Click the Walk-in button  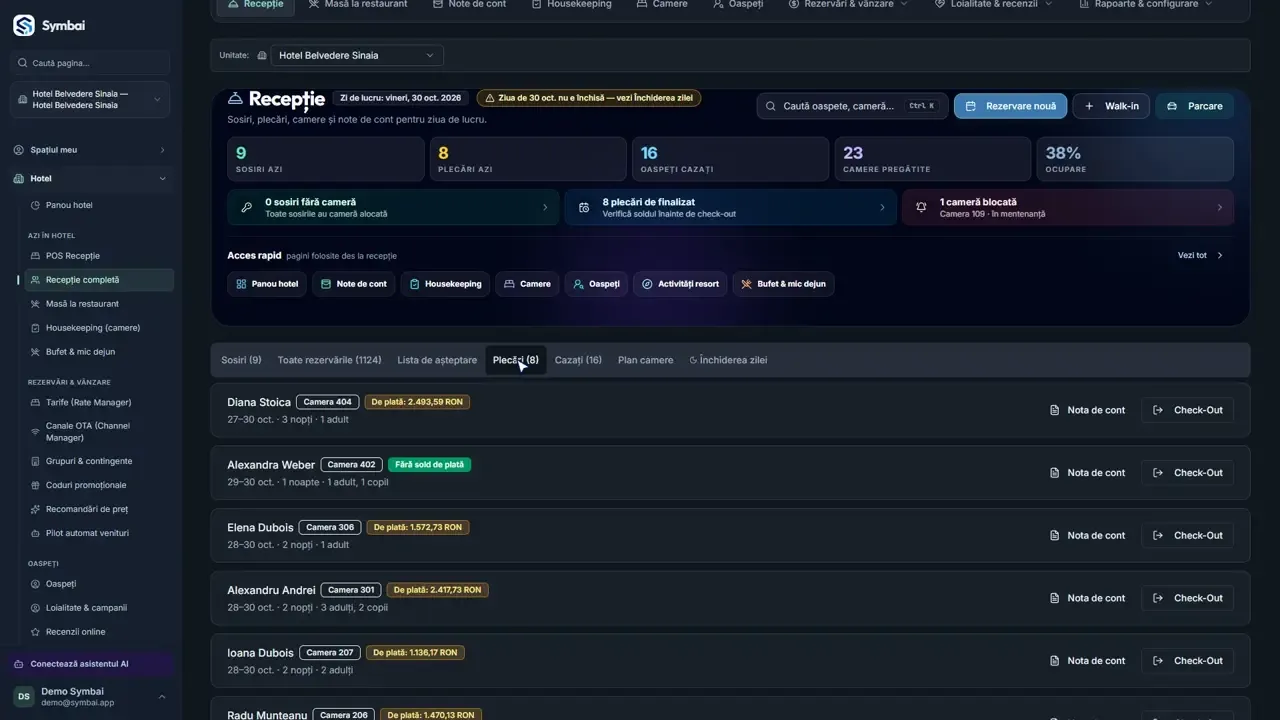1111,106
